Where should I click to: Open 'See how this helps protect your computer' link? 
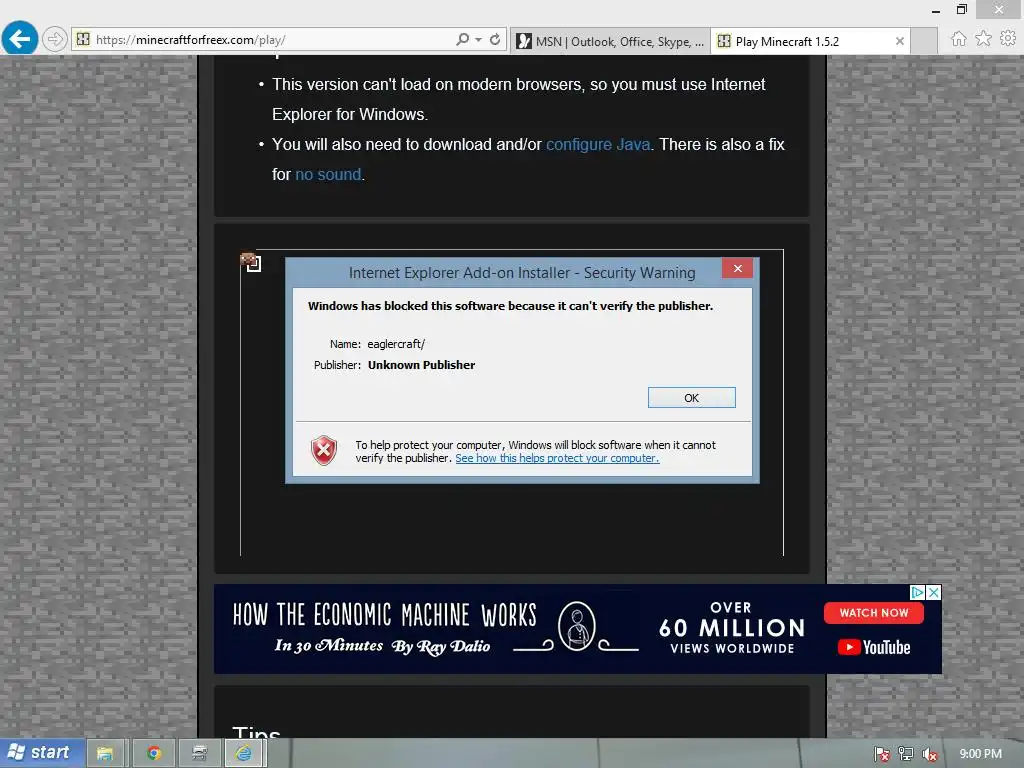(x=557, y=458)
